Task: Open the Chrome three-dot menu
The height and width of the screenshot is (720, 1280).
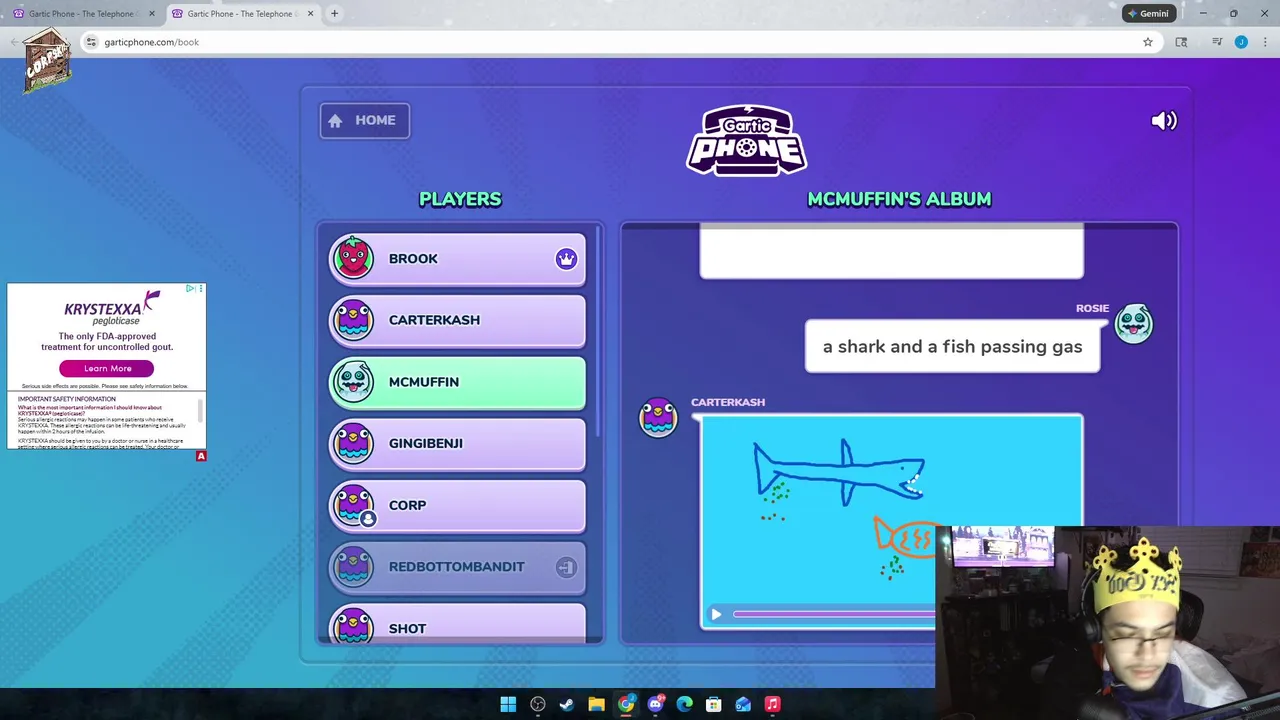Action: point(1265,42)
